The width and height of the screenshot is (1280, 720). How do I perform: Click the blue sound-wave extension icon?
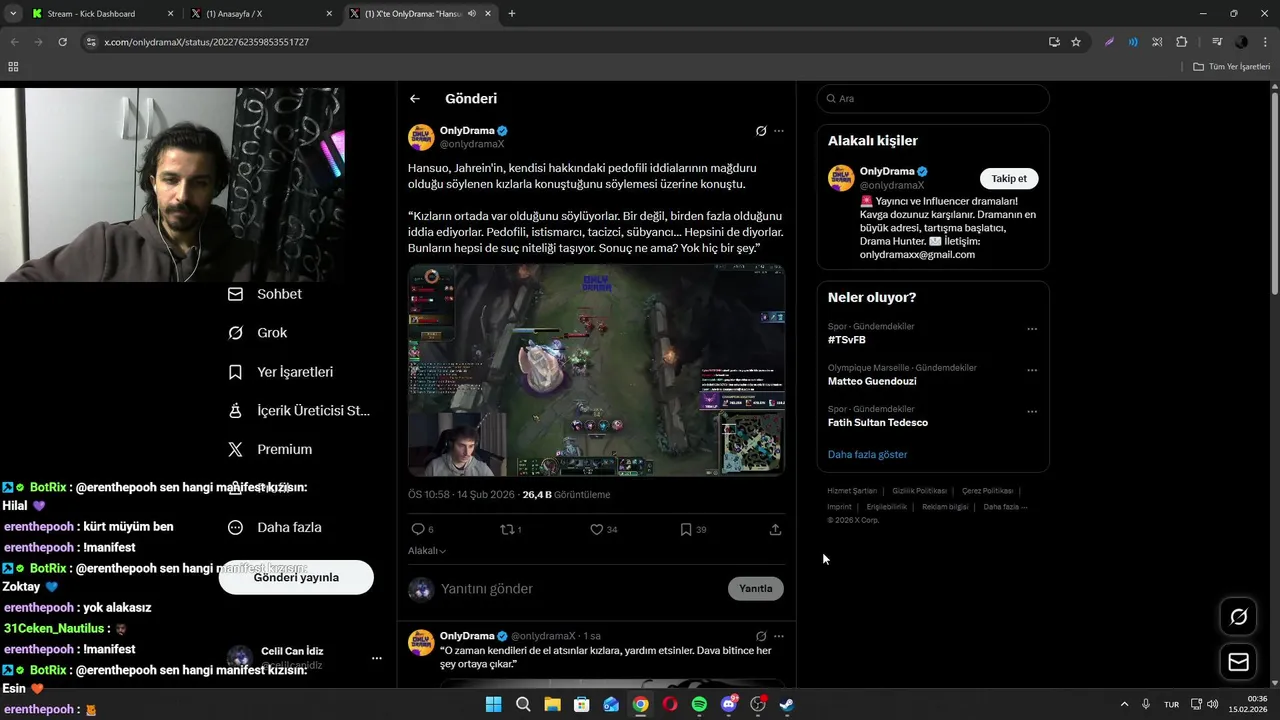pos(1133,42)
